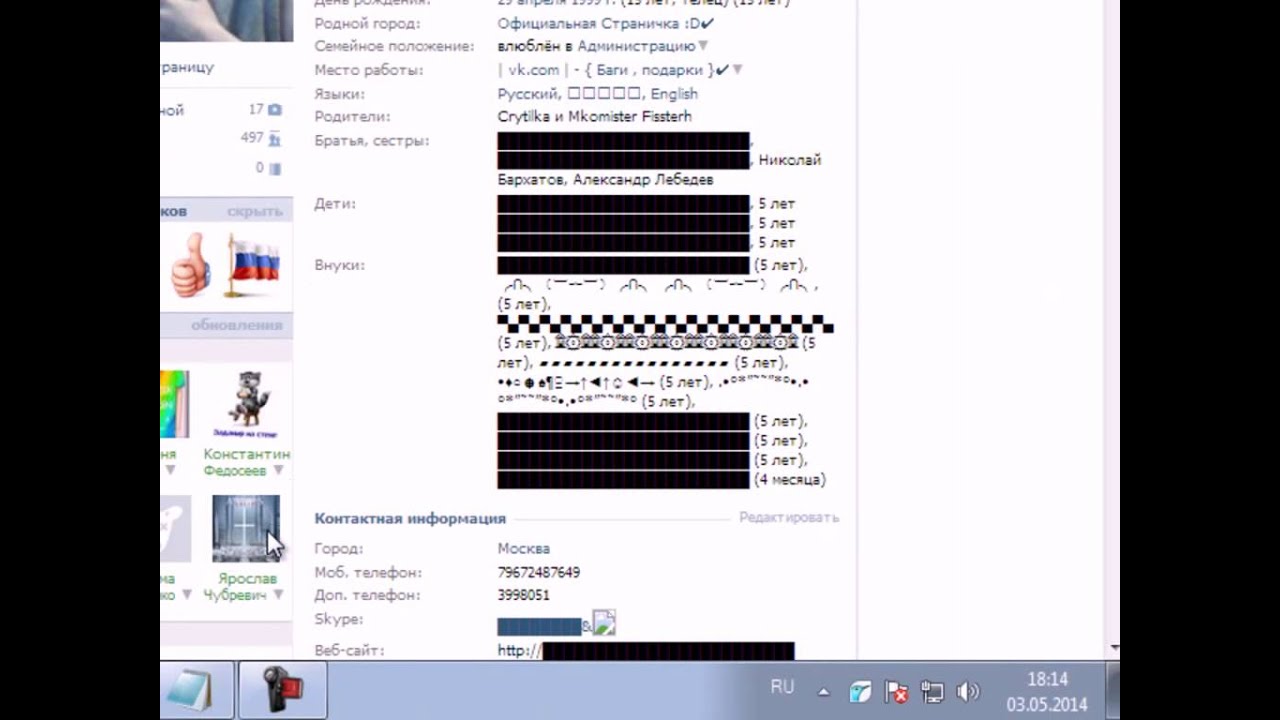Open Ярослав Чубревич's avatar thumbnail
1280x720 pixels.
point(246,528)
